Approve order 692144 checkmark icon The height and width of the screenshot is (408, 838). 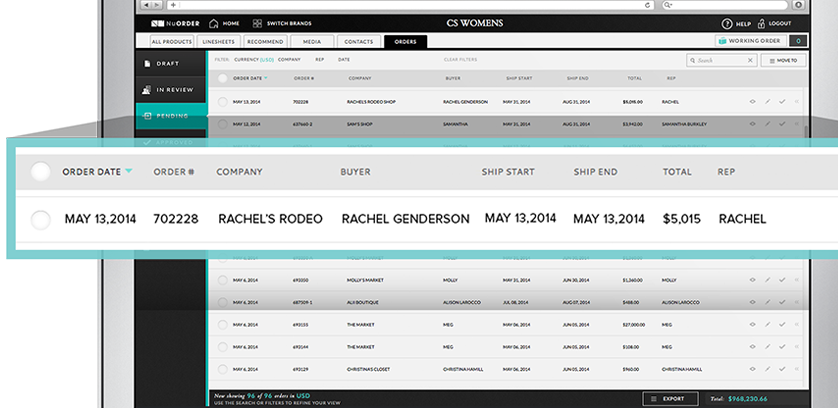point(782,347)
